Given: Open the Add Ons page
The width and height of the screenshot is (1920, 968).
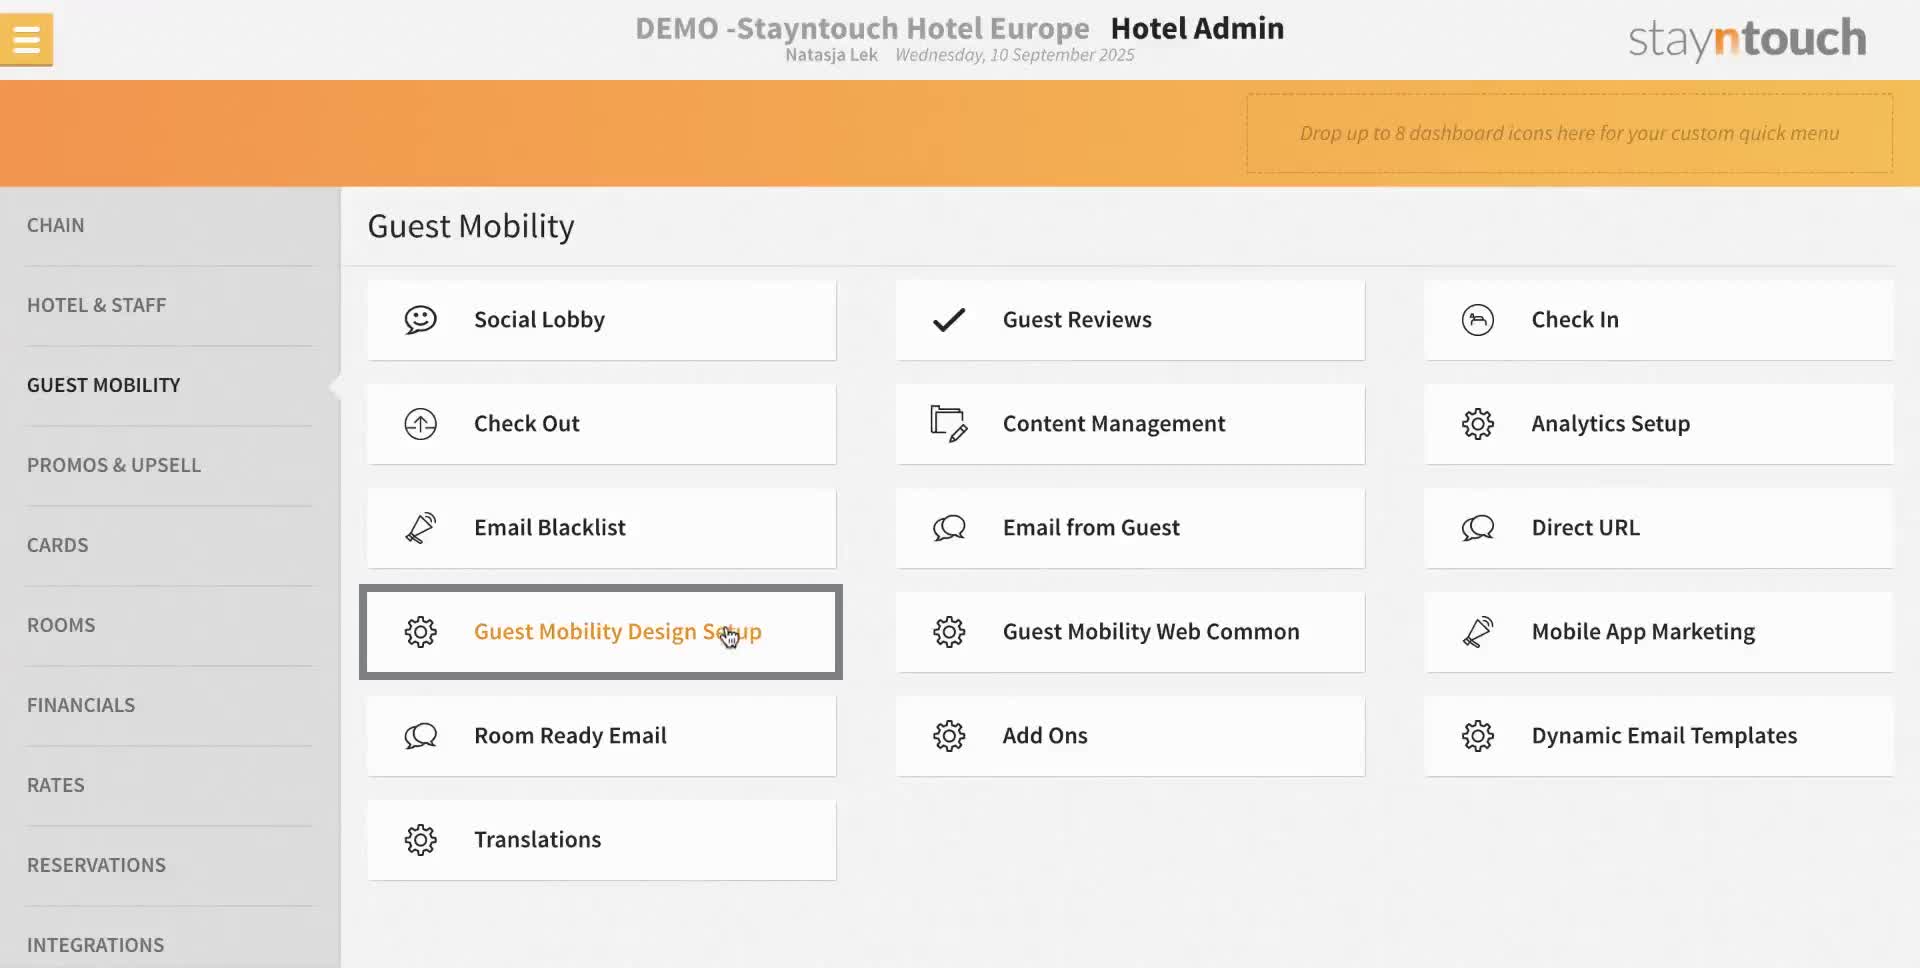Looking at the screenshot, I should click(1130, 736).
